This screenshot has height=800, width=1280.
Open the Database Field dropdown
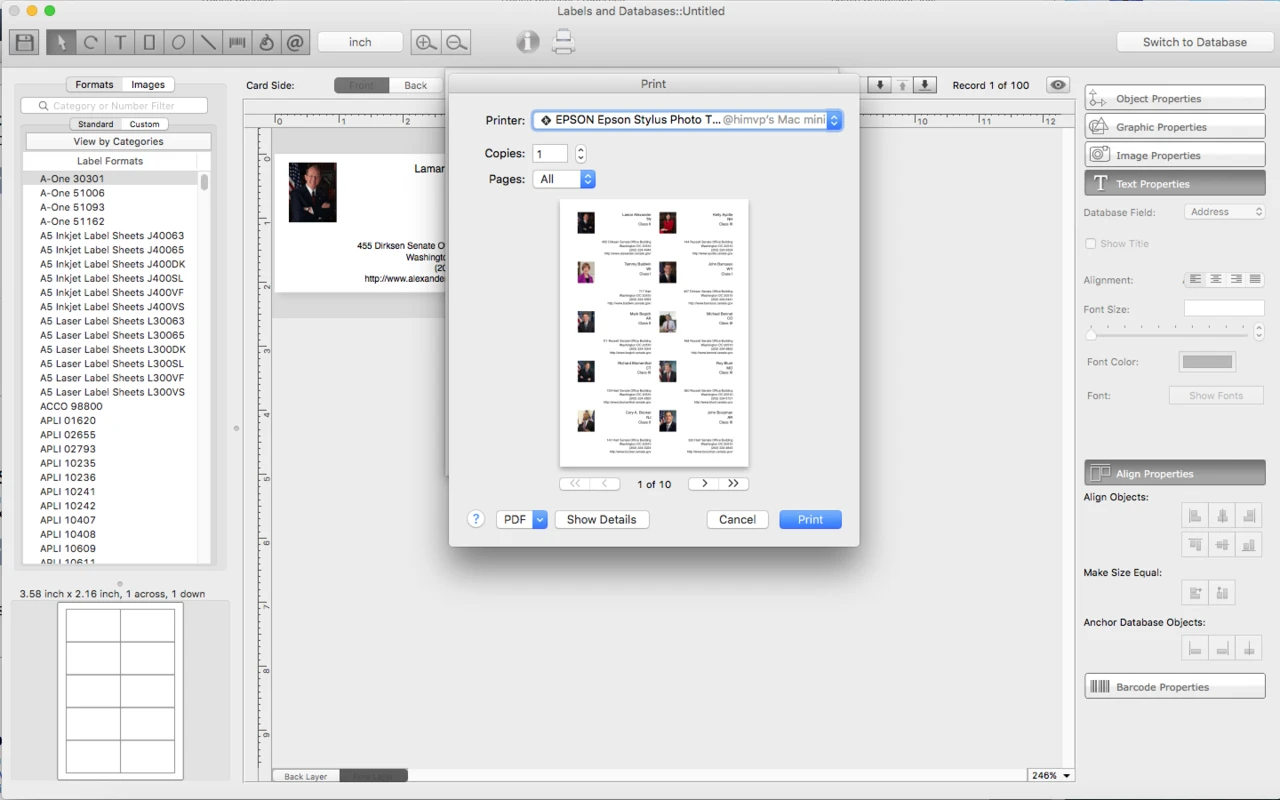(x=1223, y=211)
